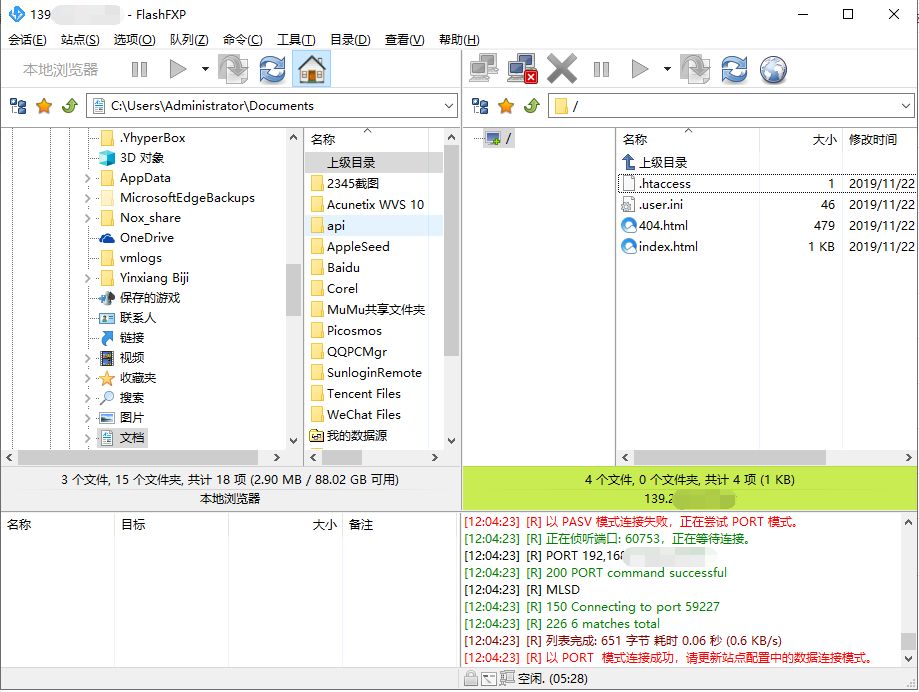Click the globe switch-to-remote-browser icon
919x692 pixels.
click(x=774, y=69)
